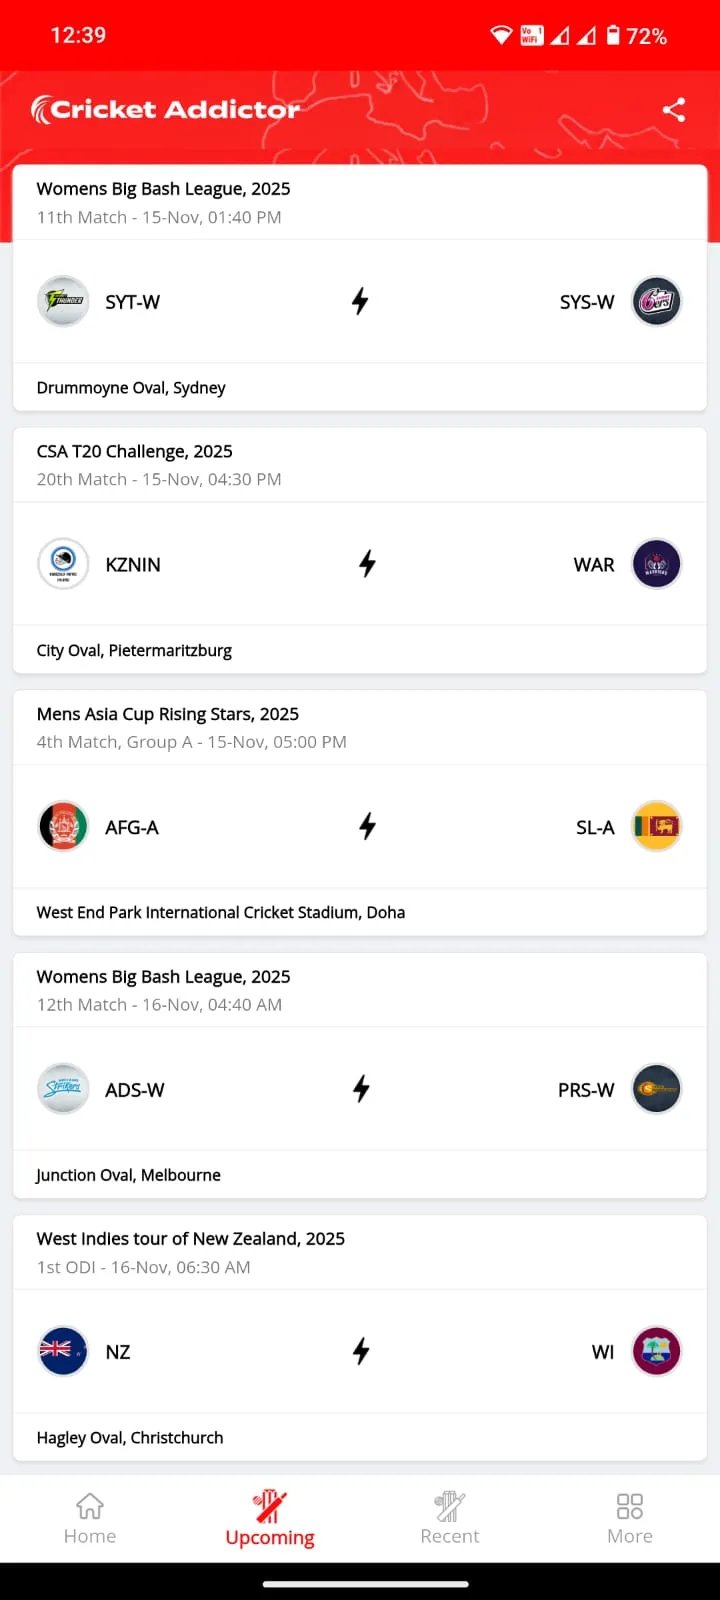Tap the share icon in header

pyautogui.click(x=674, y=110)
